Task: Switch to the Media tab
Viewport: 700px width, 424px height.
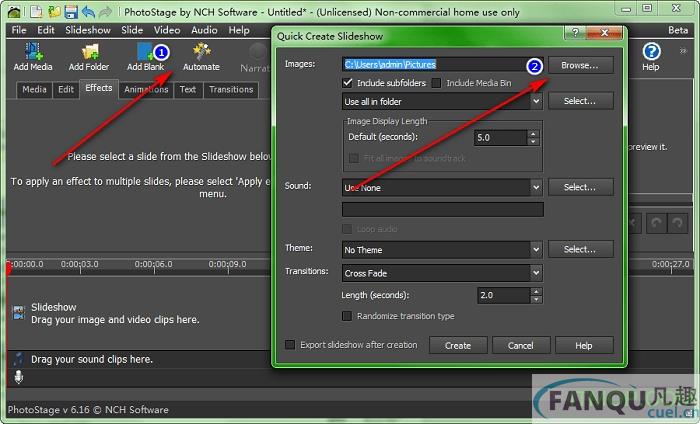Action: (x=34, y=89)
